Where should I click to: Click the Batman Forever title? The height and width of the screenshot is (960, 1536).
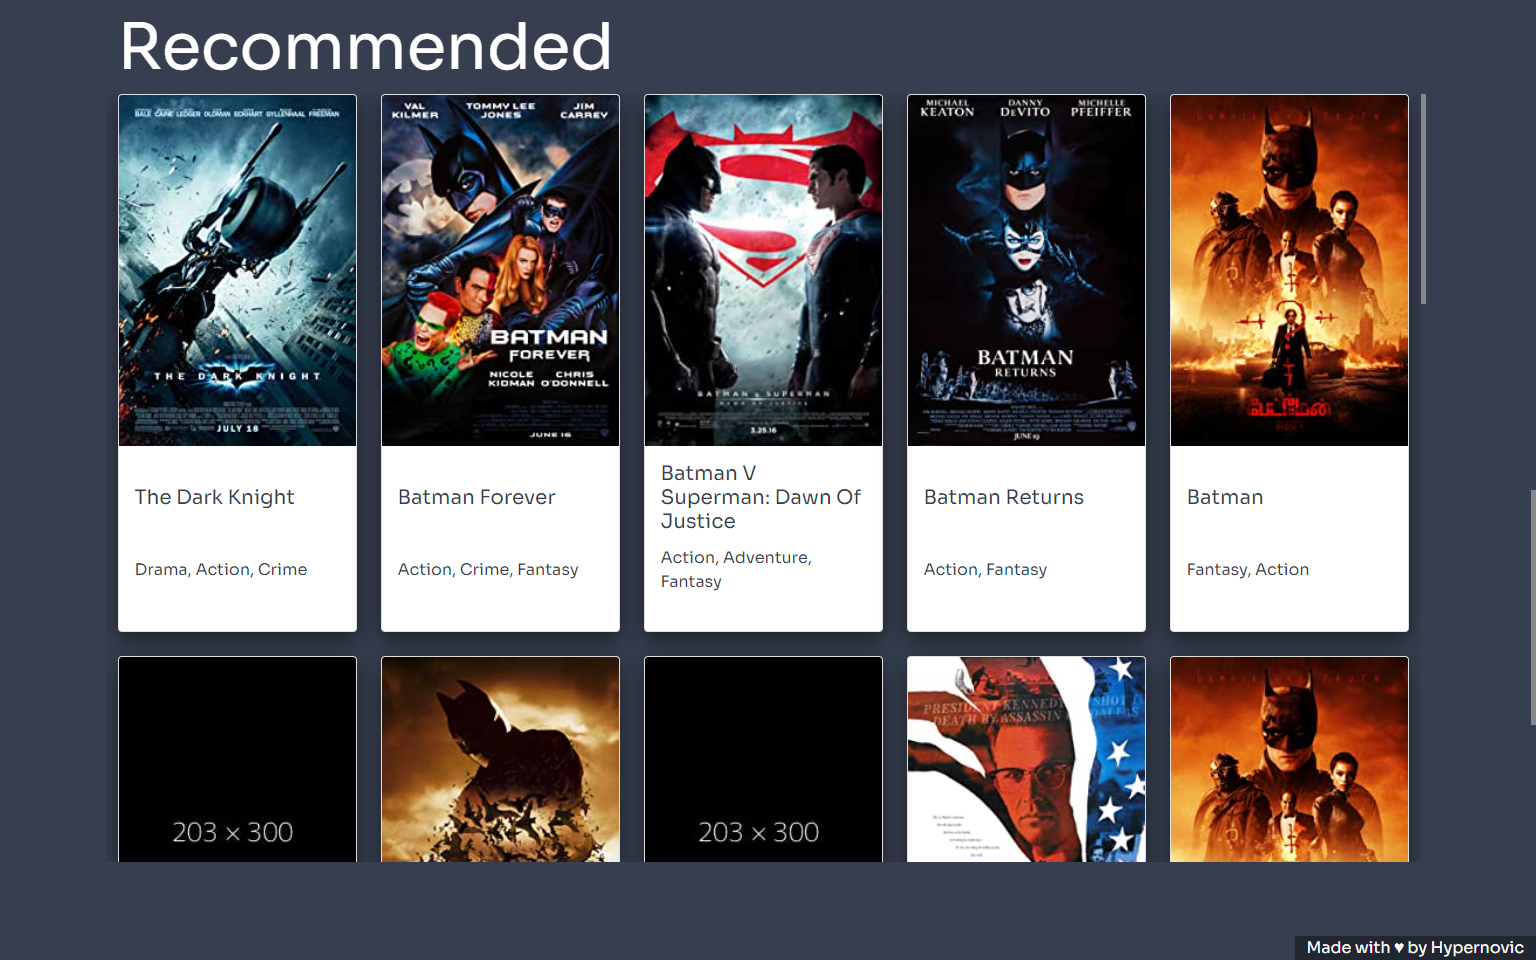[477, 497]
